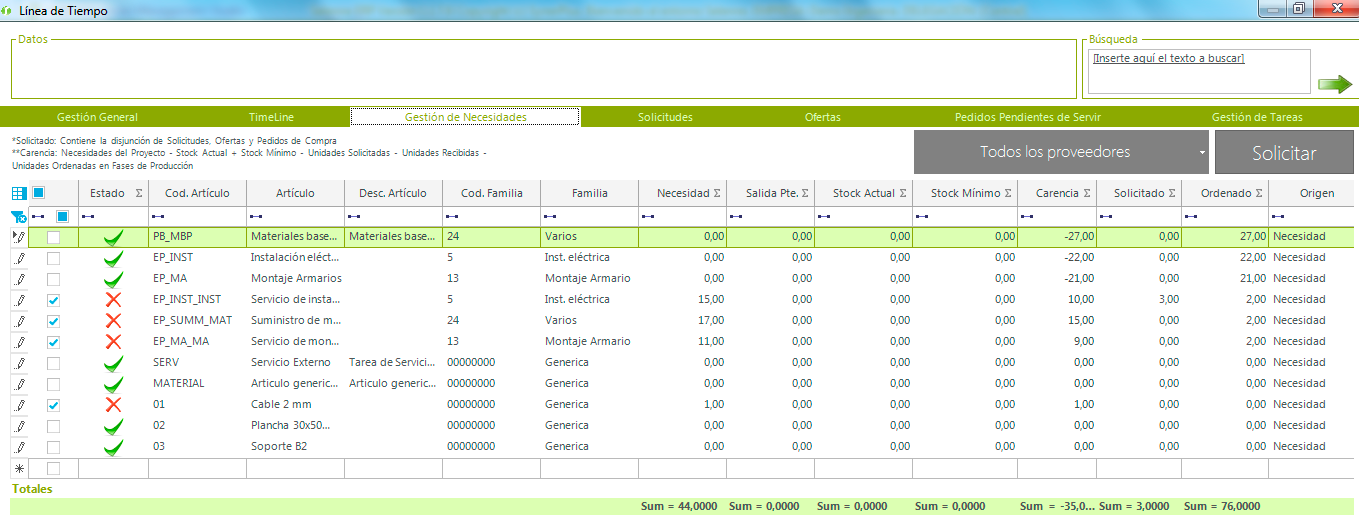Click the 'Sum = 76,0000' total
The width and height of the screenshot is (1359, 522).
click(1222, 507)
